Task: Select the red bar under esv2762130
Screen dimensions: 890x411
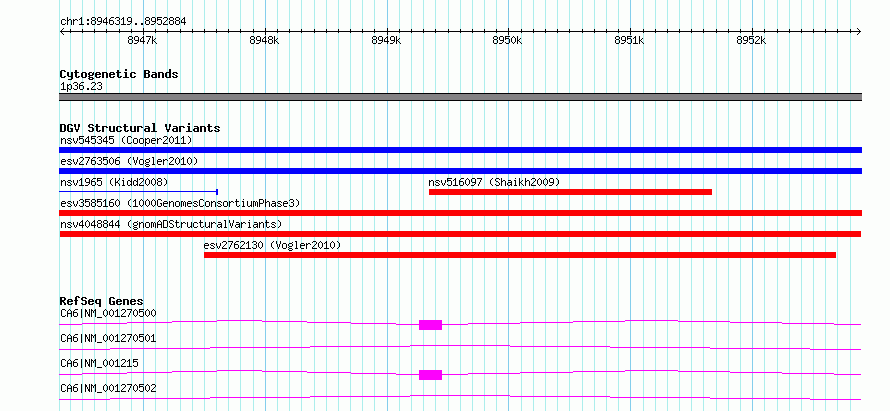Action: point(520,255)
